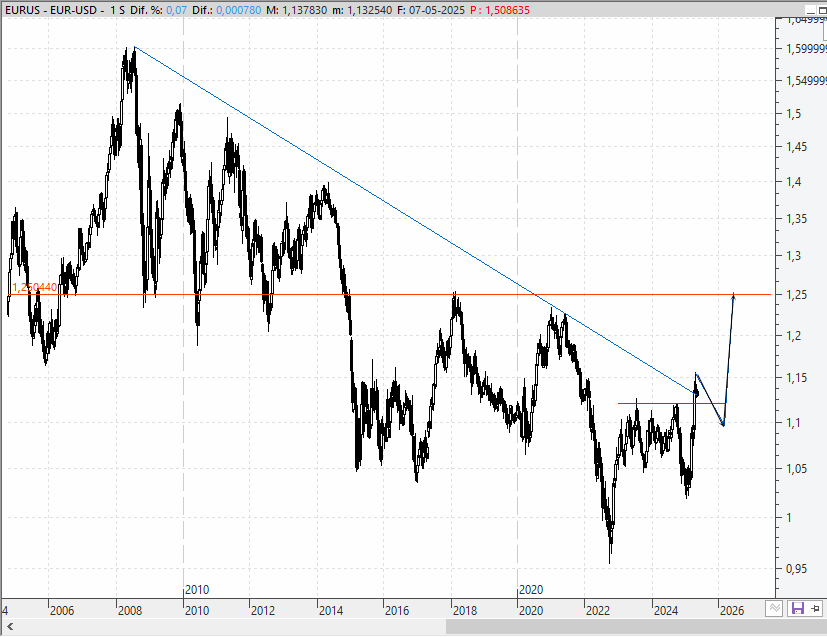This screenshot has width=827, height=637.
Task: Maximize the EURUS chart window
Action: pos(822,10)
